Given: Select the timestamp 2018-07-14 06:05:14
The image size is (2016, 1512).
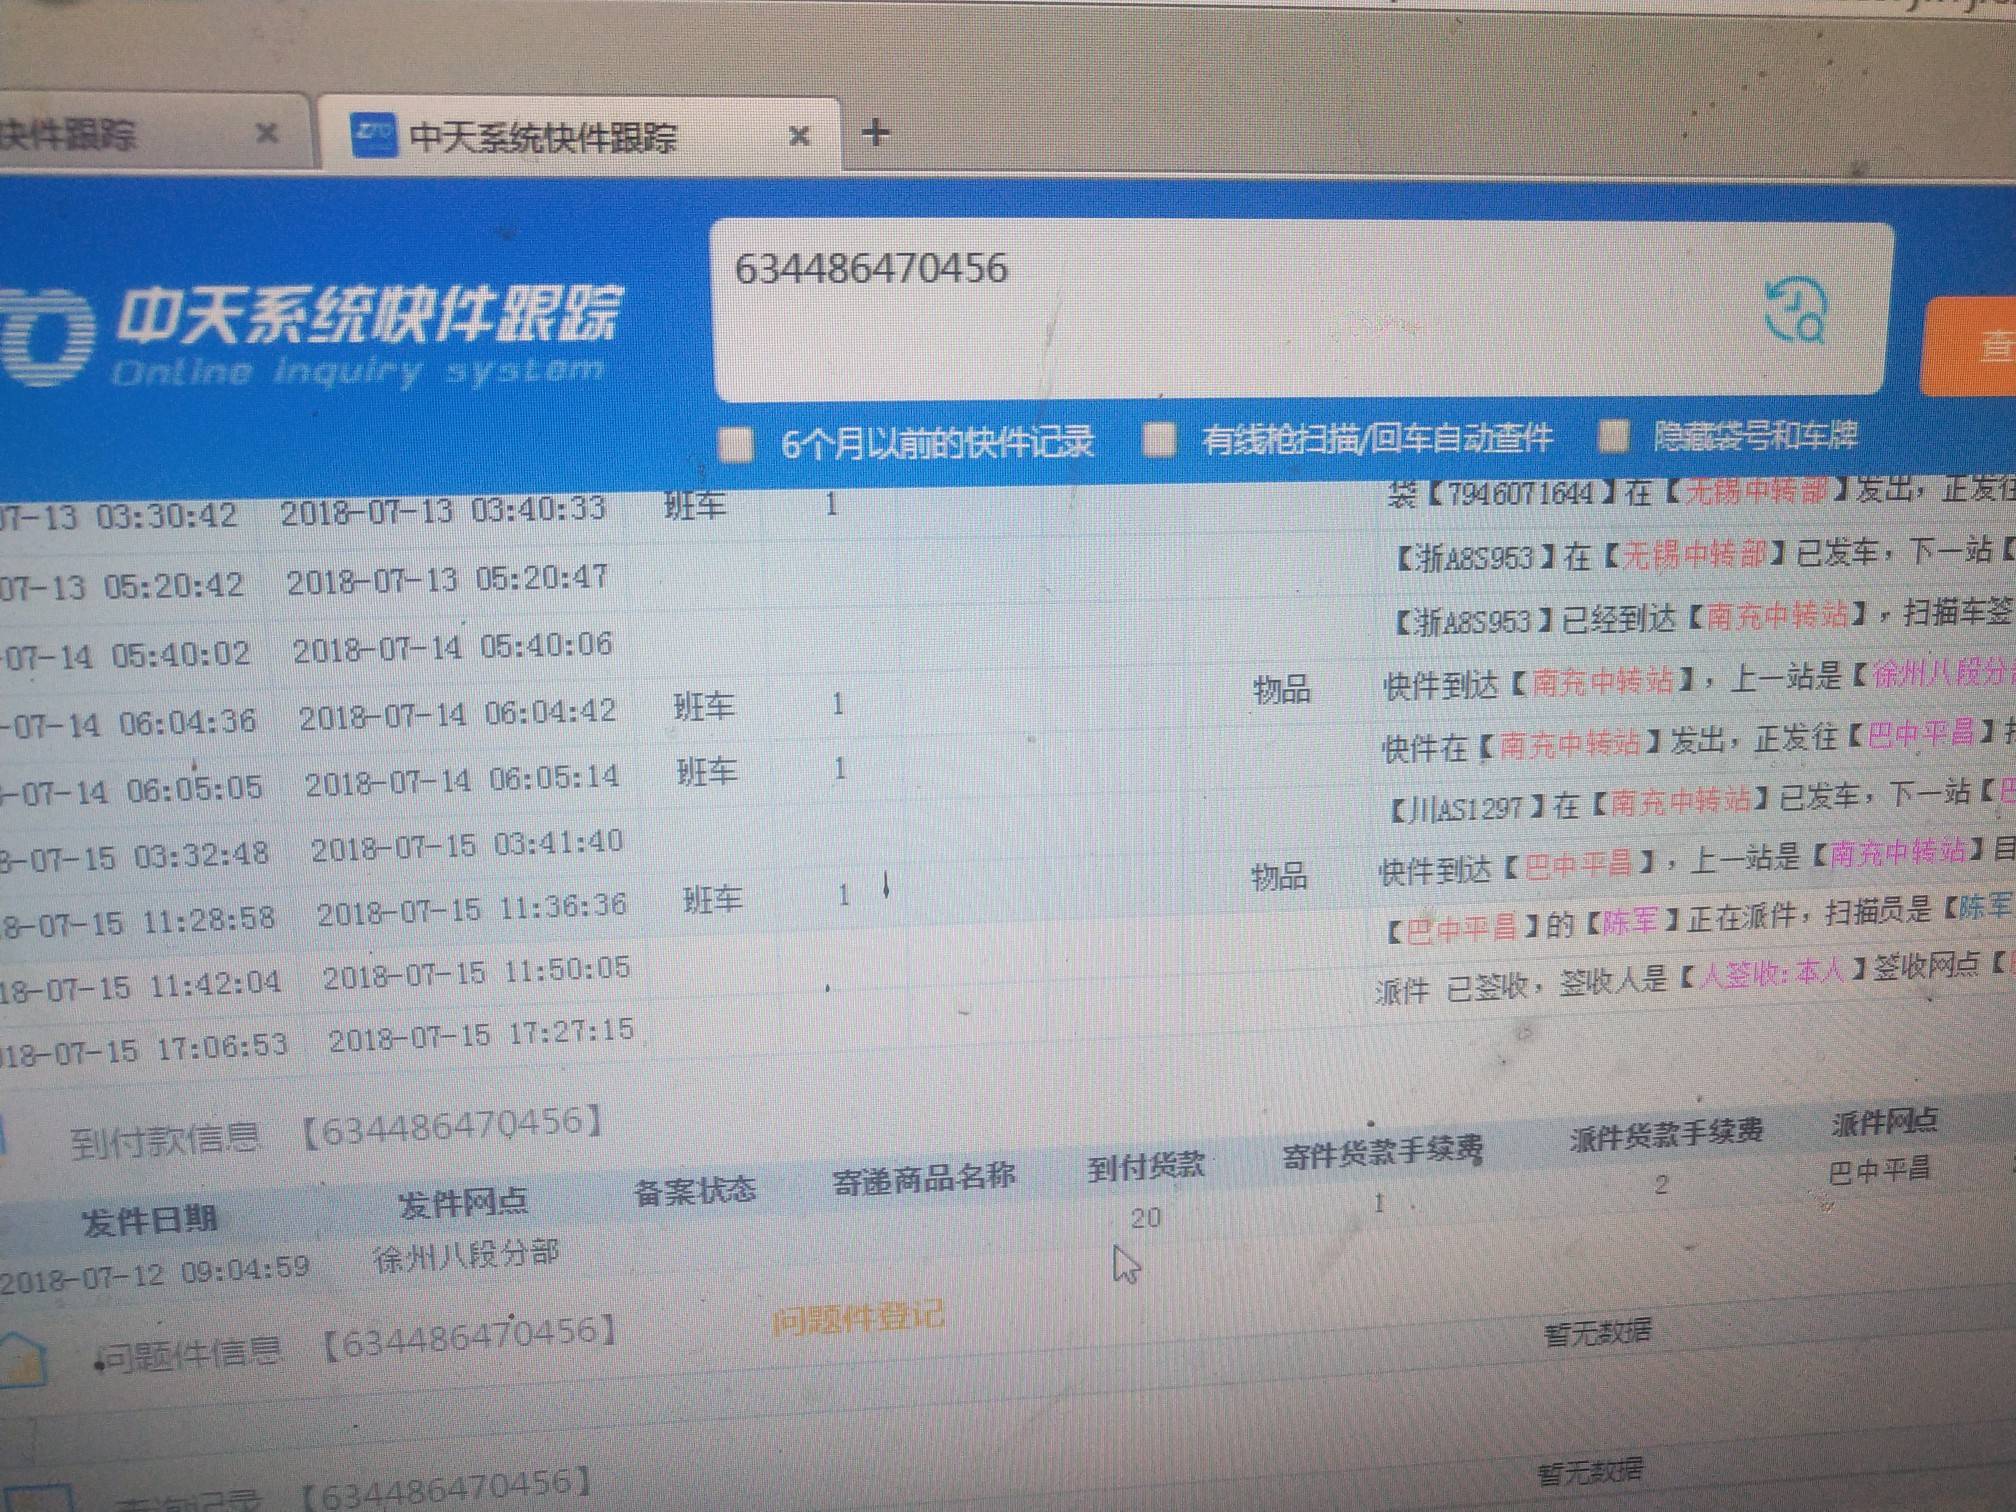Looking at the screenshot, I should coord(462,780).
